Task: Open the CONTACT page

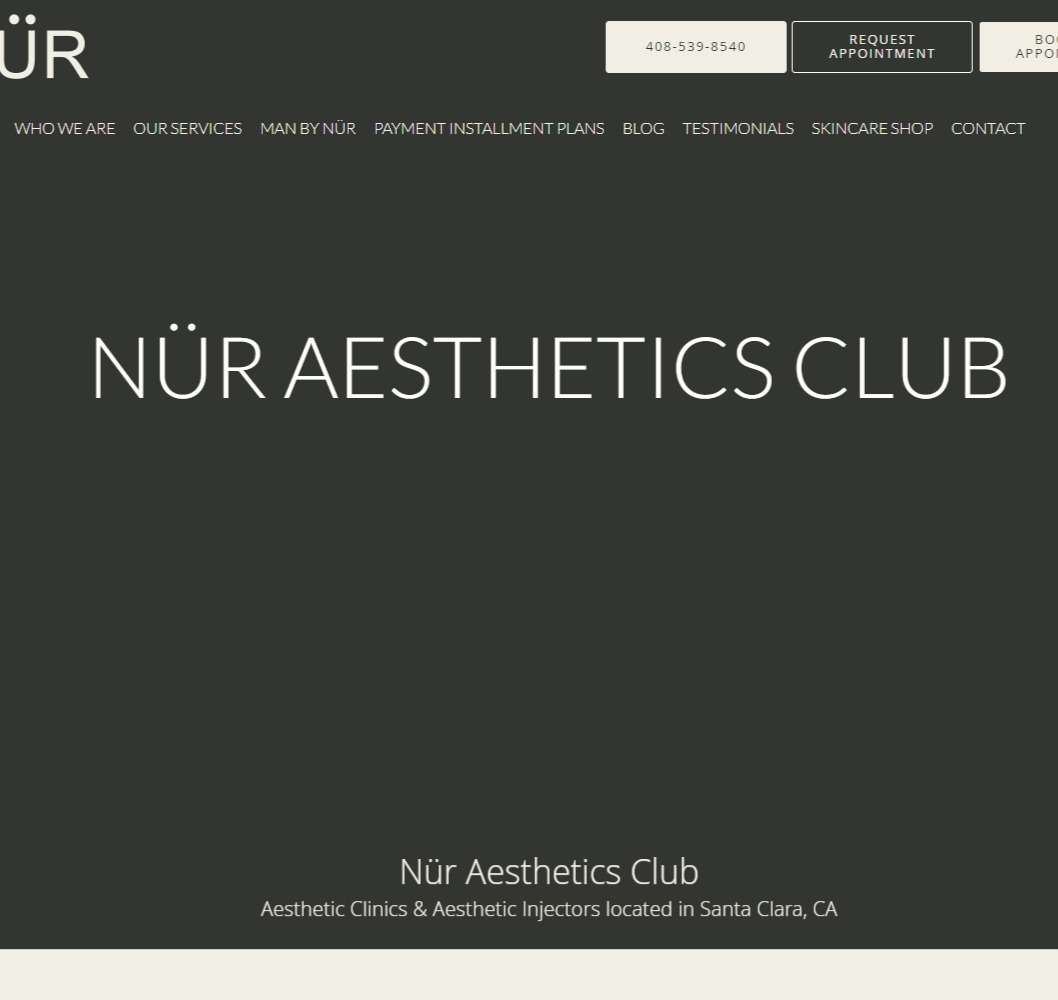Action: pos(988,128)
